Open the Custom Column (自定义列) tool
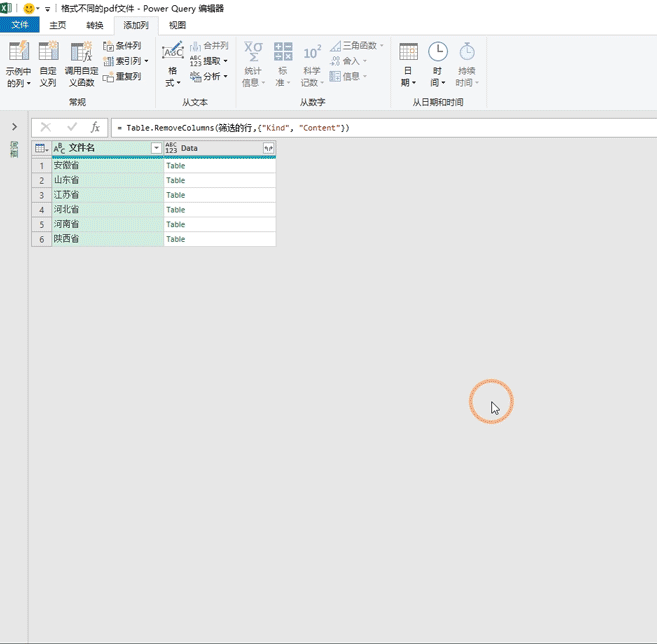This screenshot has width=657, height=644. click(x=48, y=64)
